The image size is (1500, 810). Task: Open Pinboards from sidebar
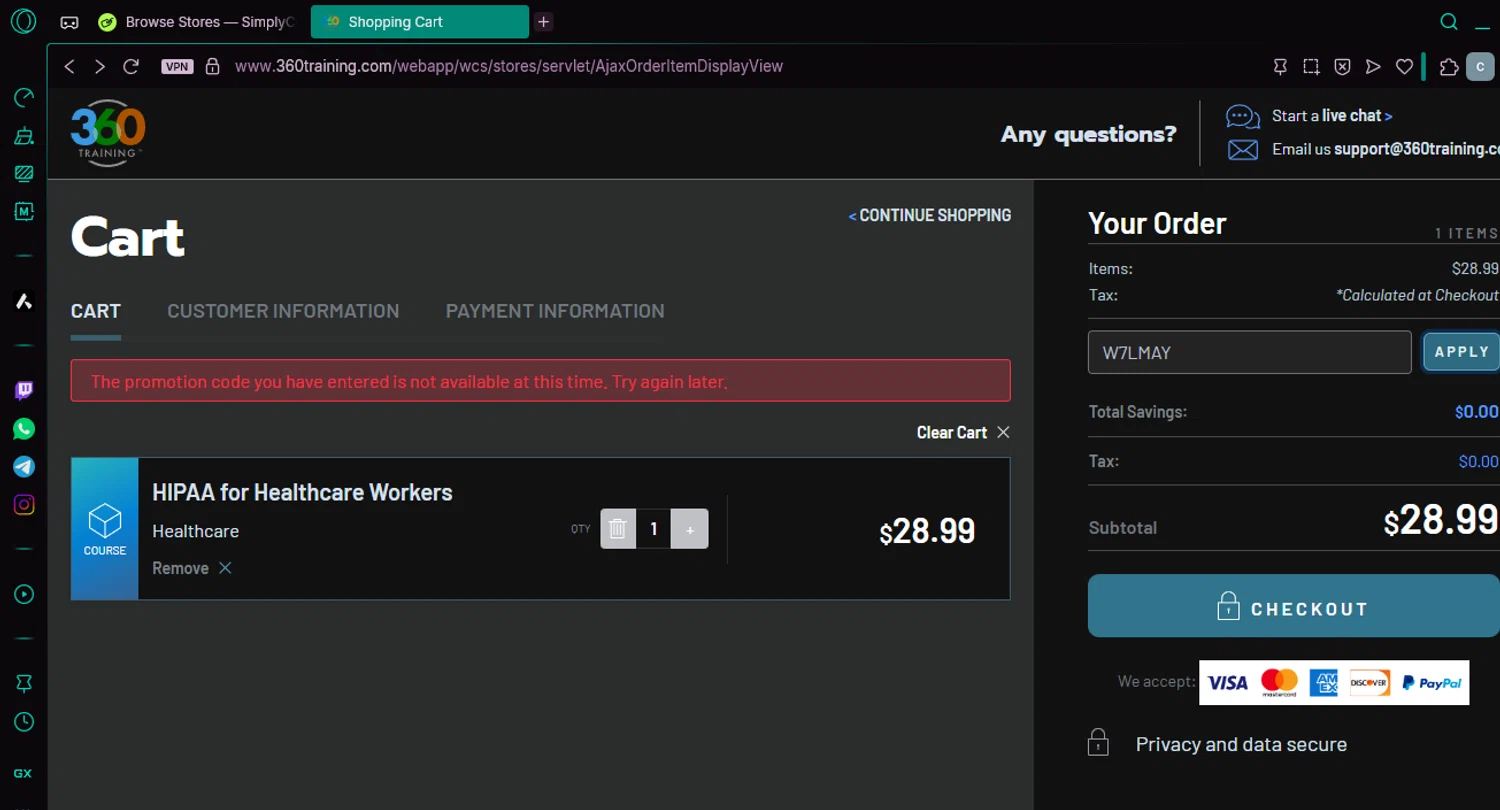pos(24,684)
